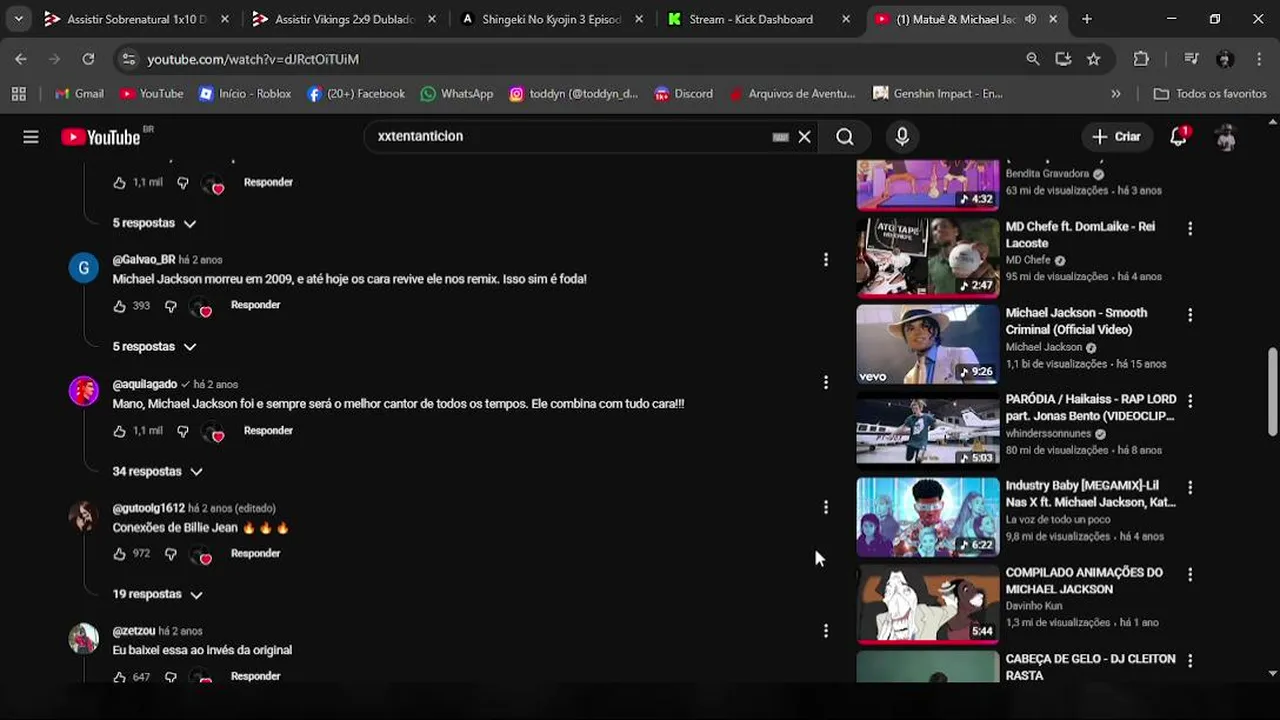Viewport: 1280px width, 720px height.
Task: Open @Galvao_BR channel link
Action: pos(144,260)
